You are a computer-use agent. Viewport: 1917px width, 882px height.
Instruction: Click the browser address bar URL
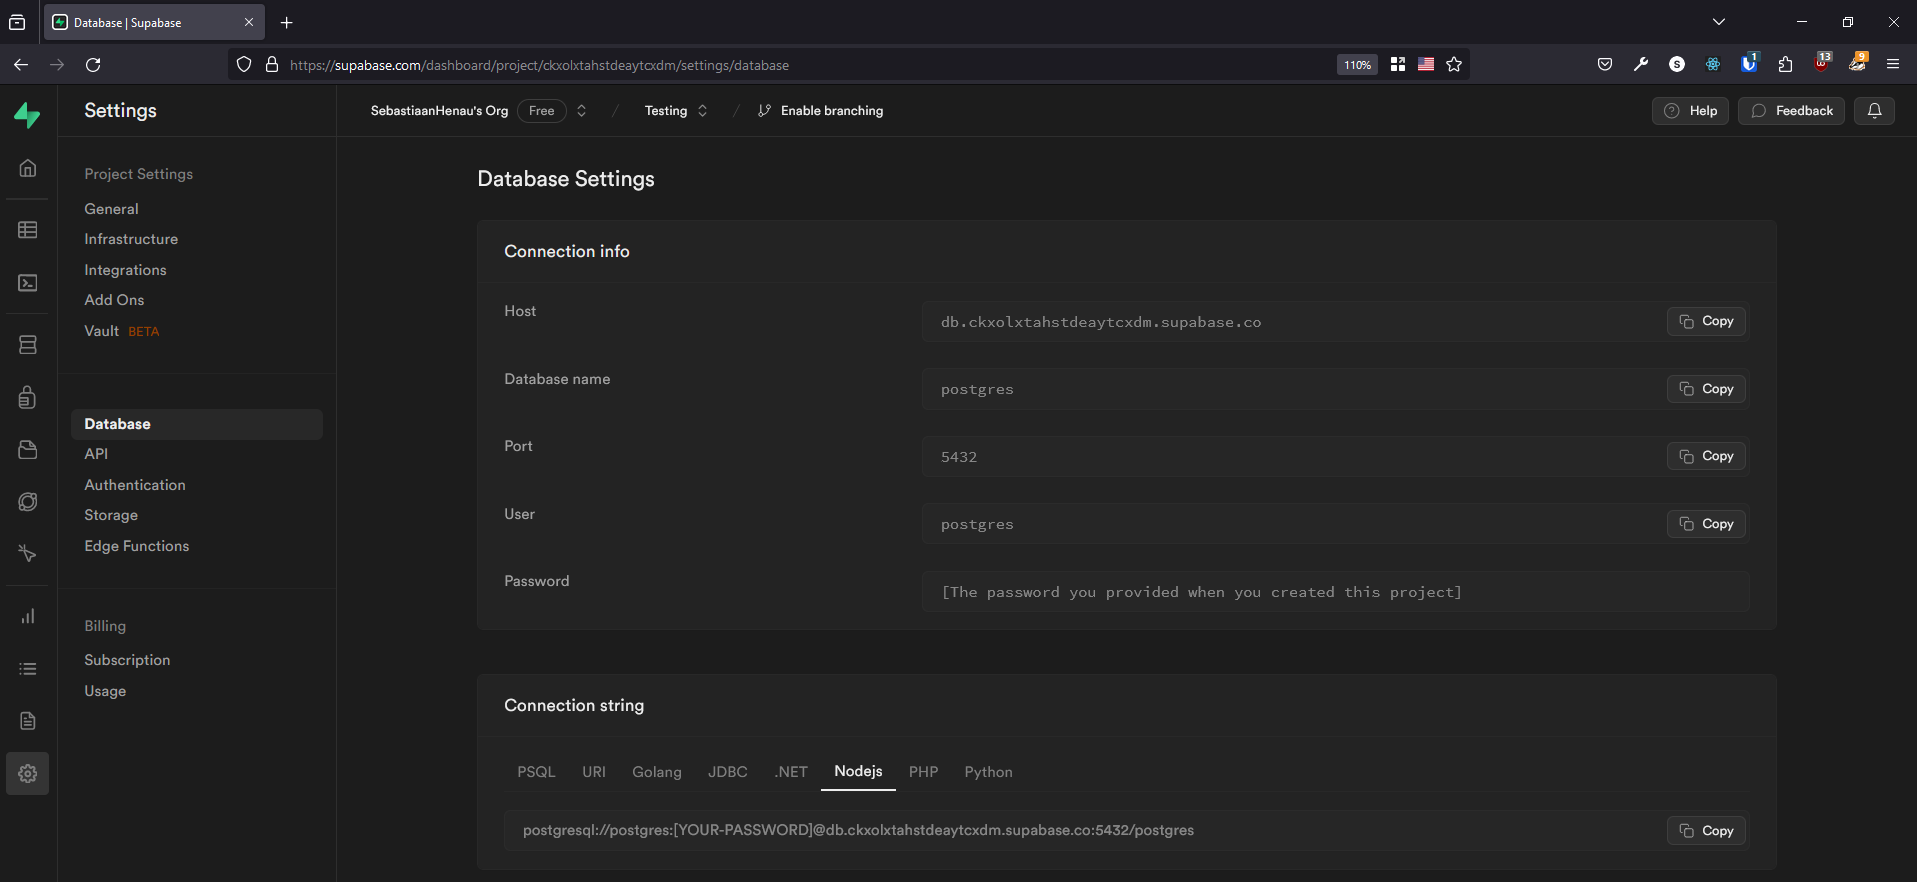(x=540, y=65)
